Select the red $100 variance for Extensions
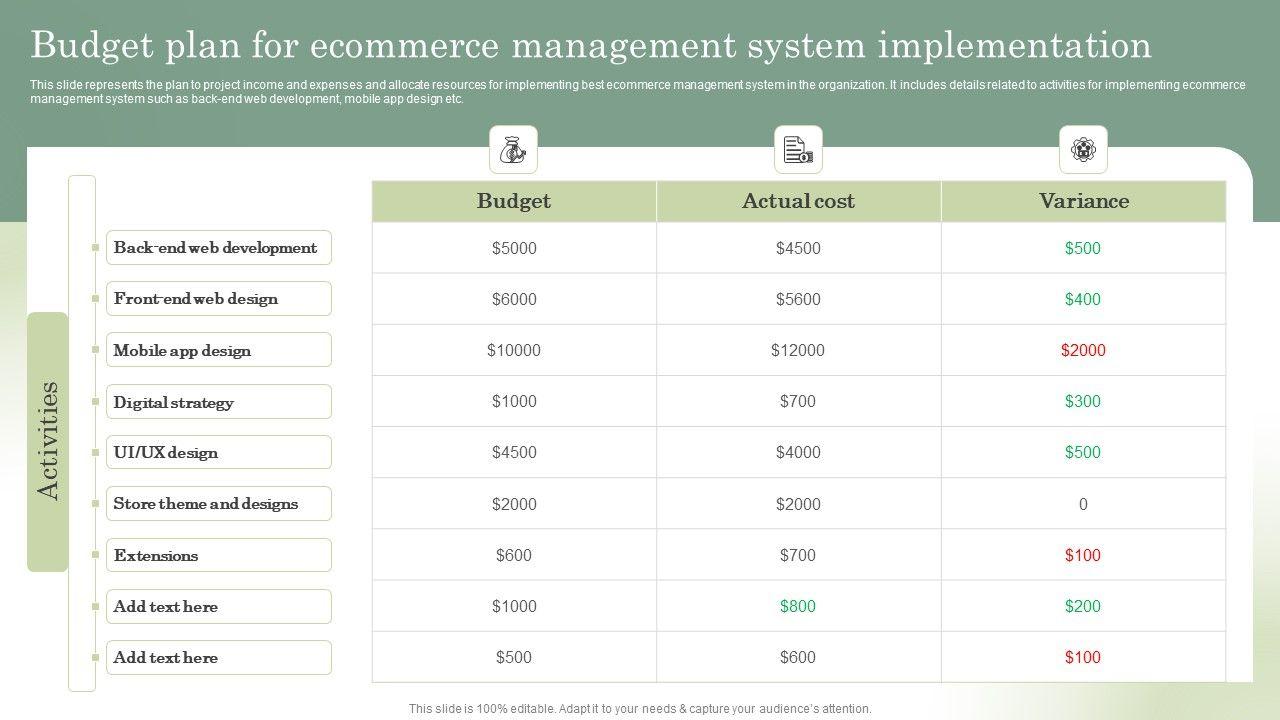This screenshot has width=1280, height=720. [x=1083, y=555]
